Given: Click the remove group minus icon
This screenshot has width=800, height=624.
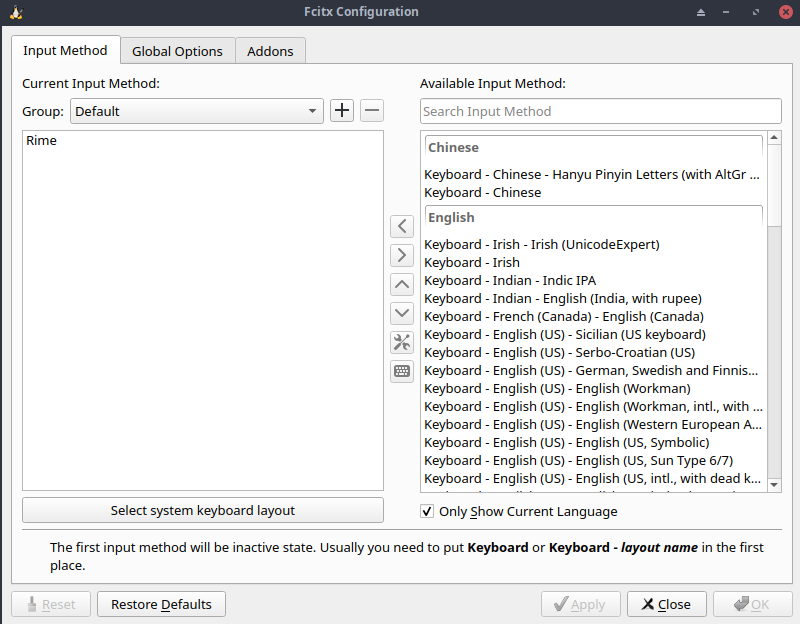Looking at the screenshot, I should [371, 111].
